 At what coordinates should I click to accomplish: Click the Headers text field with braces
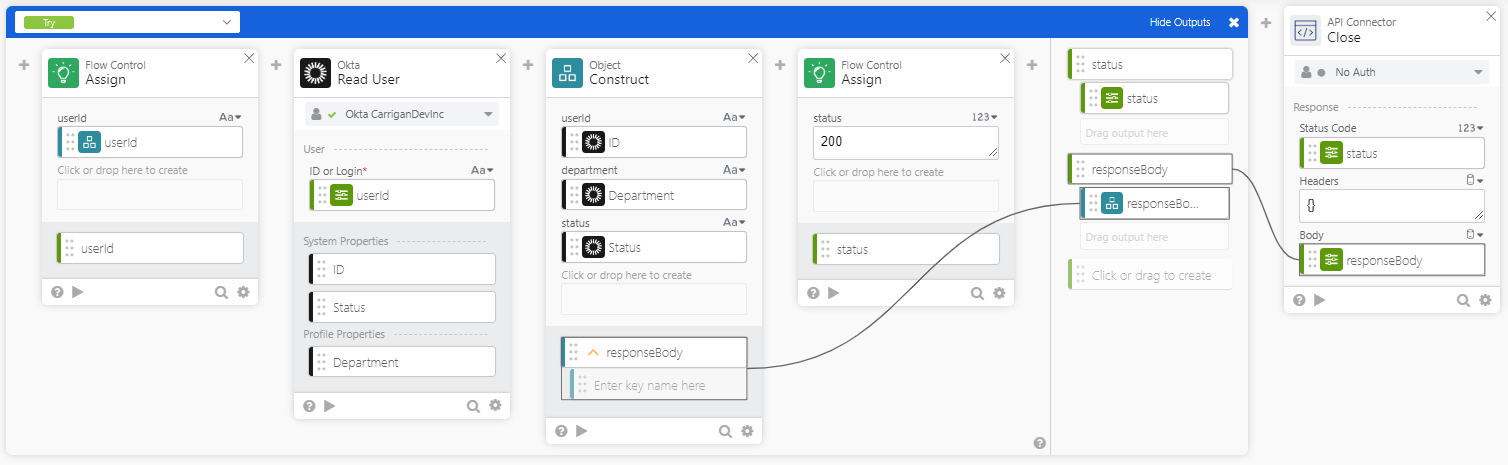(1391, 207)
